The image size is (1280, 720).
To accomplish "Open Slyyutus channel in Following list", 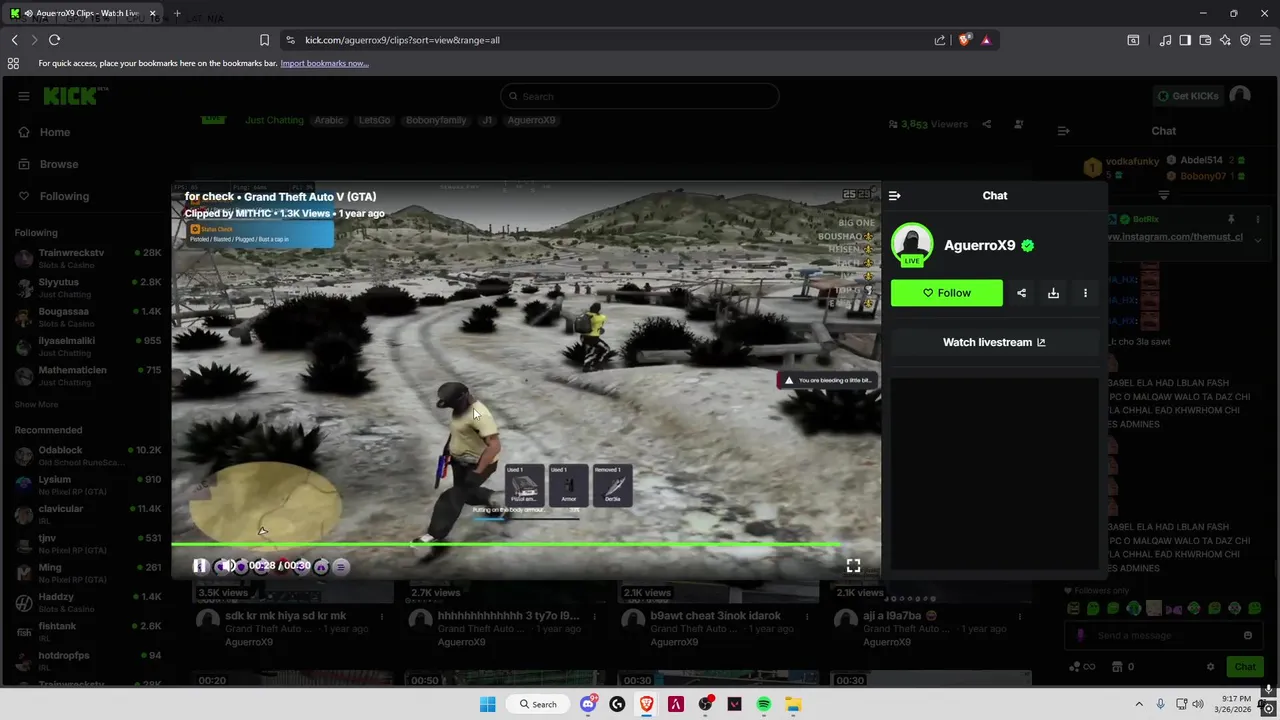I will pos(88,287).
